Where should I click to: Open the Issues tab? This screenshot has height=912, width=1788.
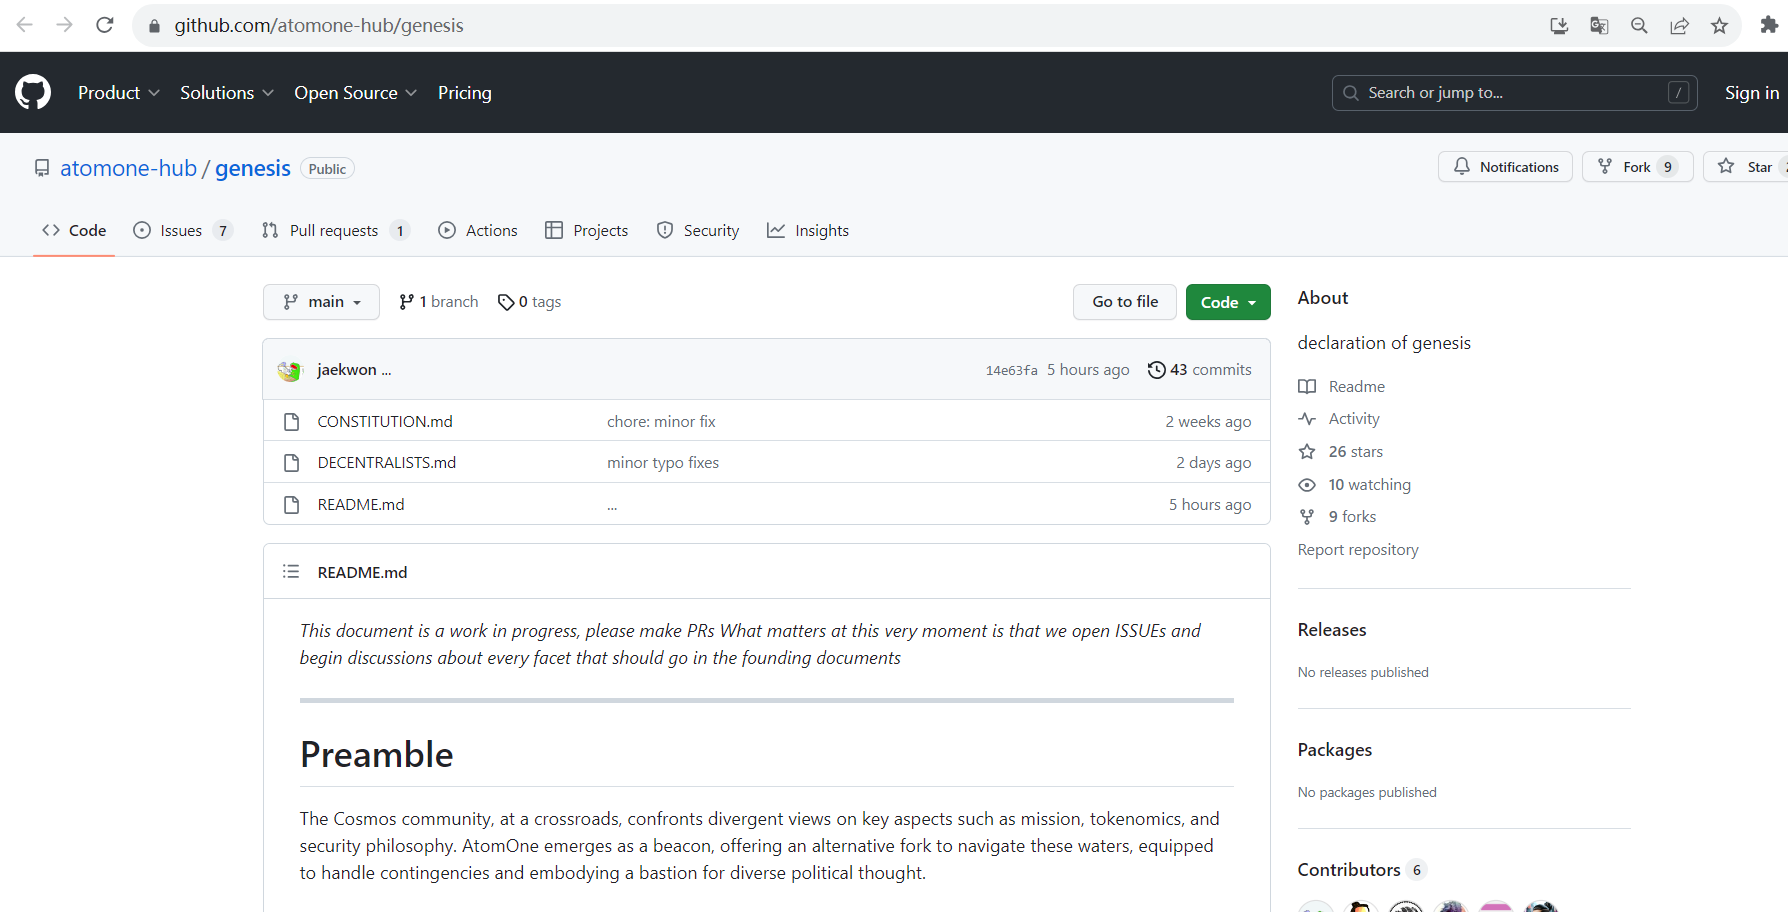[x=183, y=231]
